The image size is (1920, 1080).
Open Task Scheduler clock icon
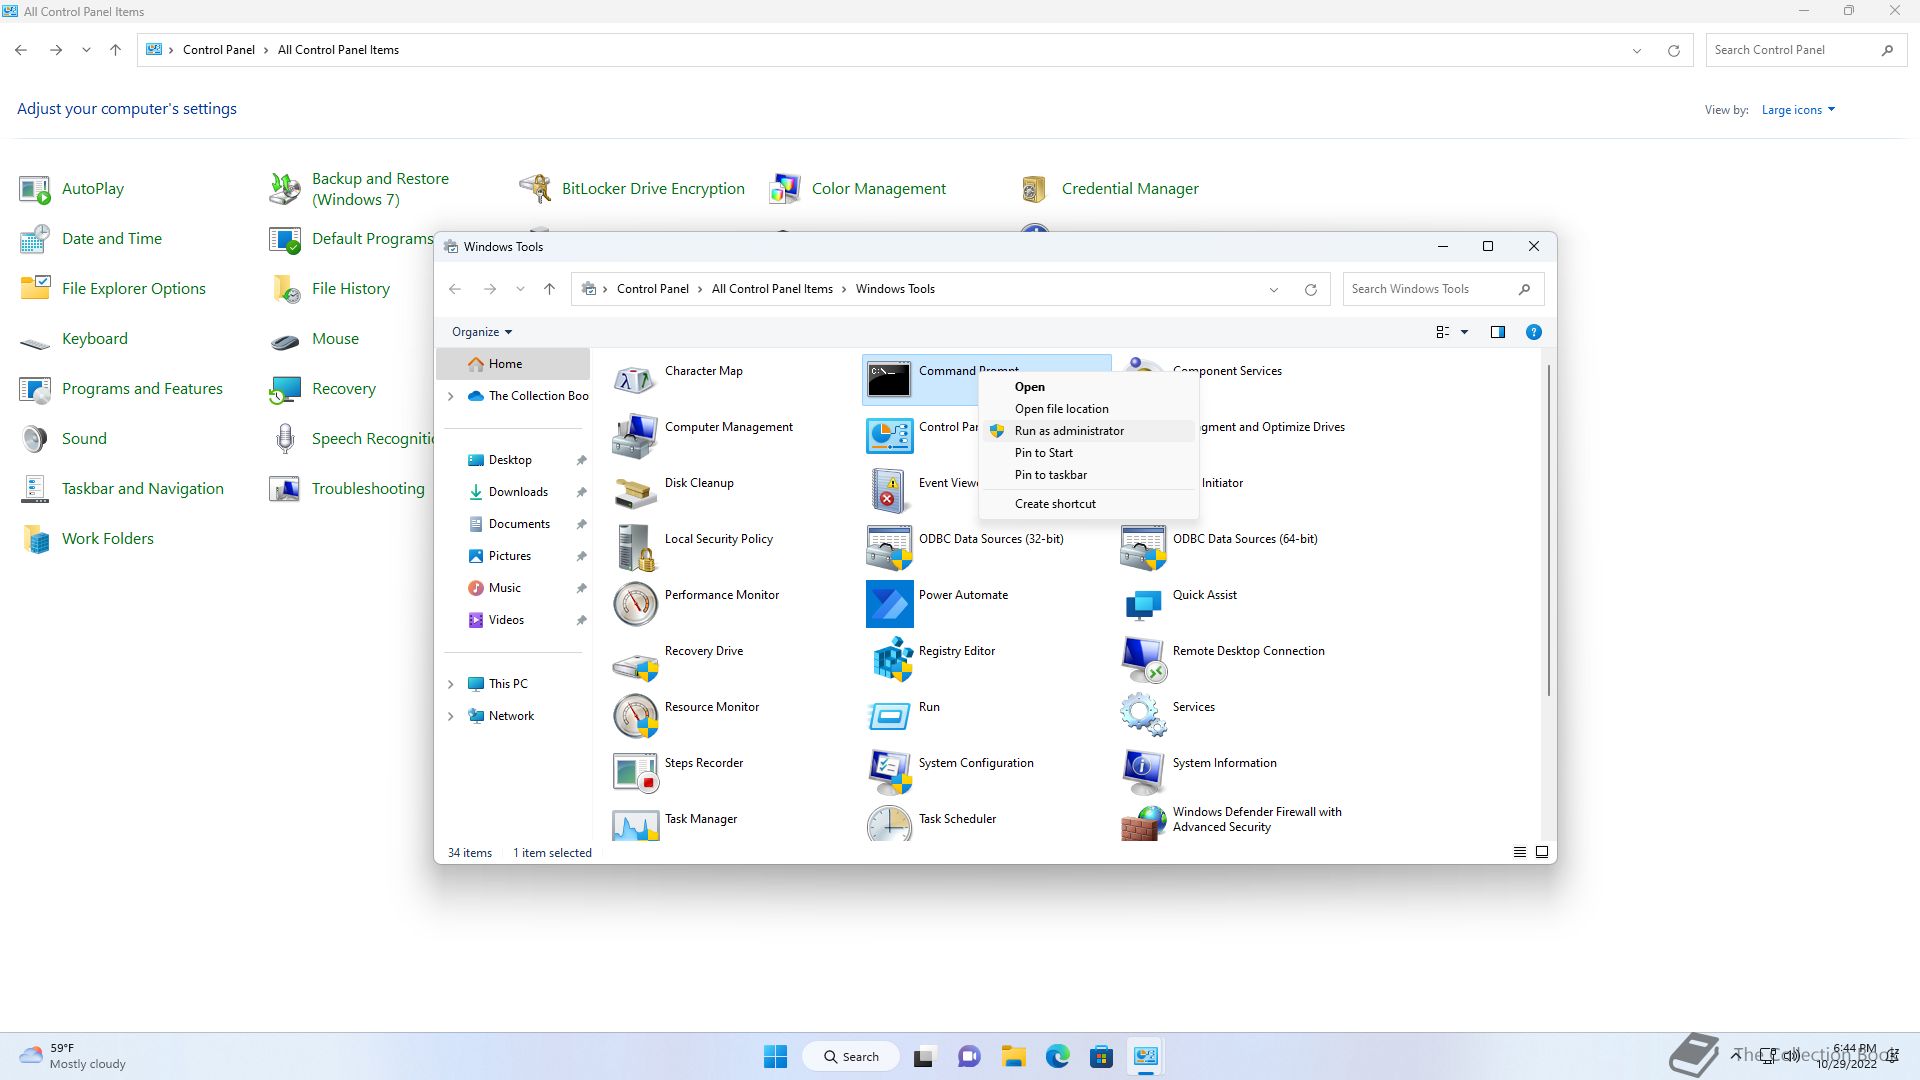(x=889, y=825)
